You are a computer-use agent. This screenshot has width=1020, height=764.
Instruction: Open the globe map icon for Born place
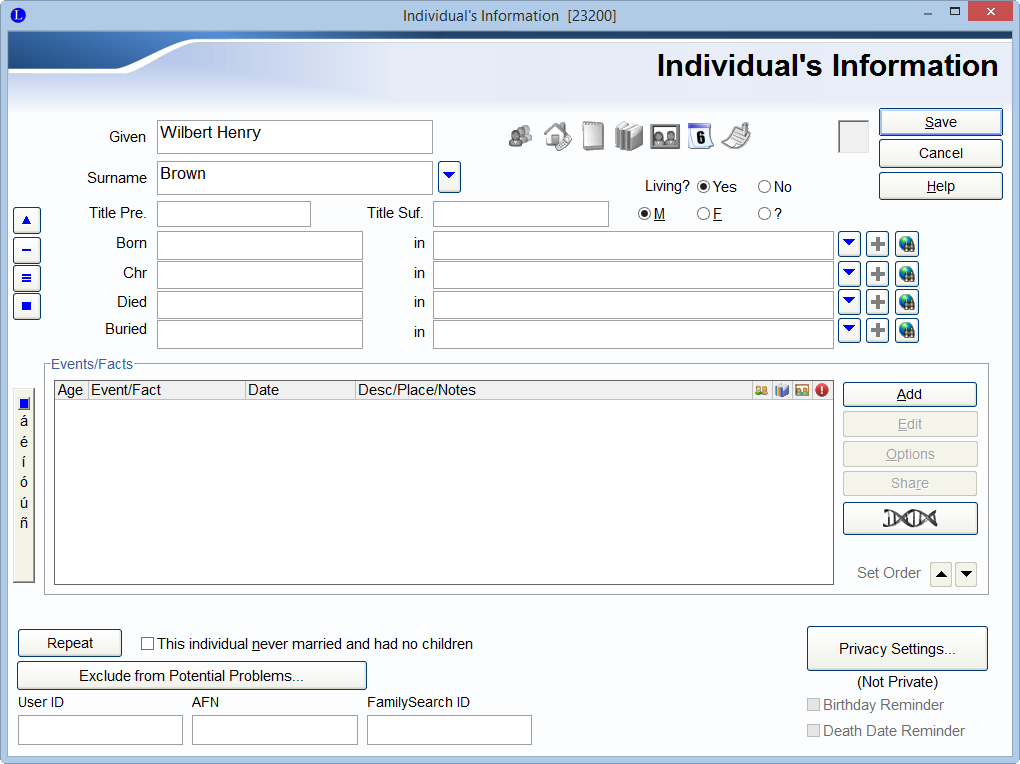pyautogui.click(x=907, y=245)
